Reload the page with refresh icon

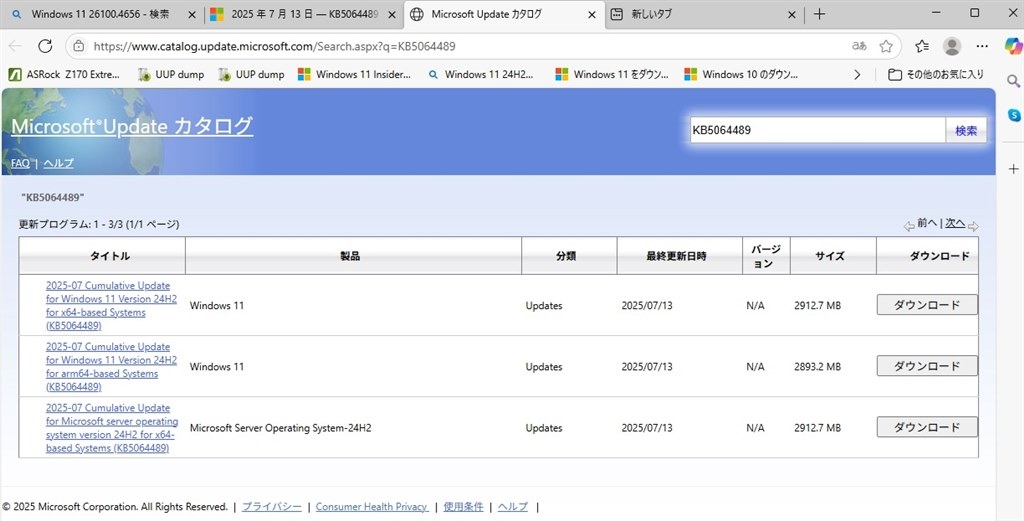pos(45,46)
